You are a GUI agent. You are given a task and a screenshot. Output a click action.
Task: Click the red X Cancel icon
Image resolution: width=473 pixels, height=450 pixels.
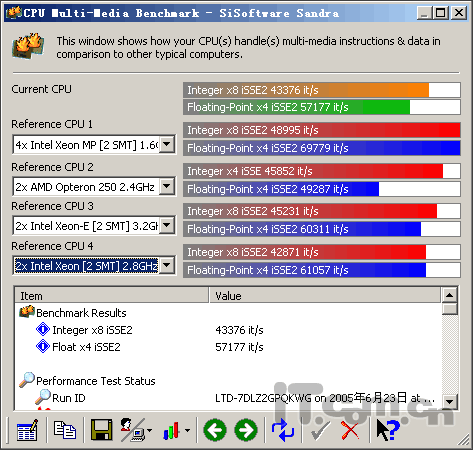click(x=350, y=431)
